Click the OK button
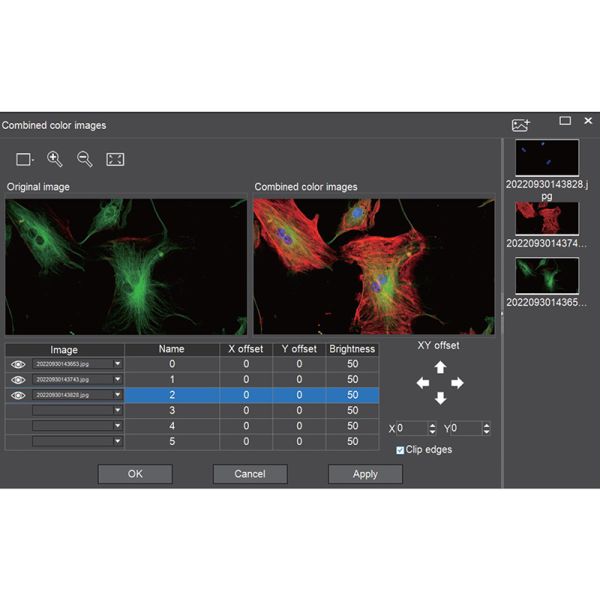This screenshot has height=600, width=600. pyautogui.click(x=135, y=474)
